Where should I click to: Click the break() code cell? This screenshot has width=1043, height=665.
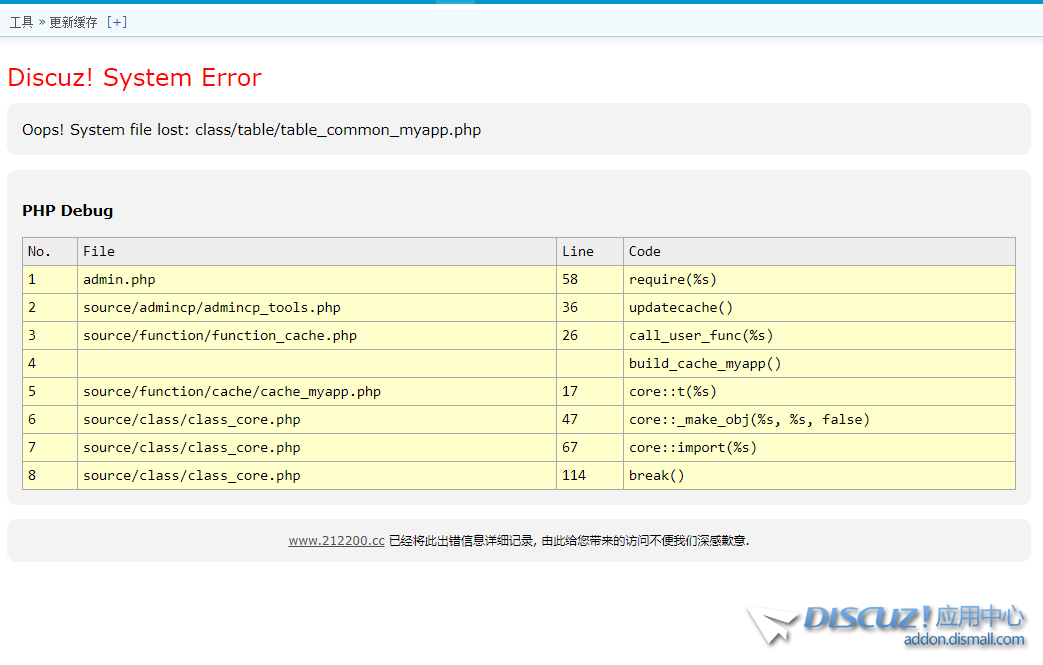[656, 476]
